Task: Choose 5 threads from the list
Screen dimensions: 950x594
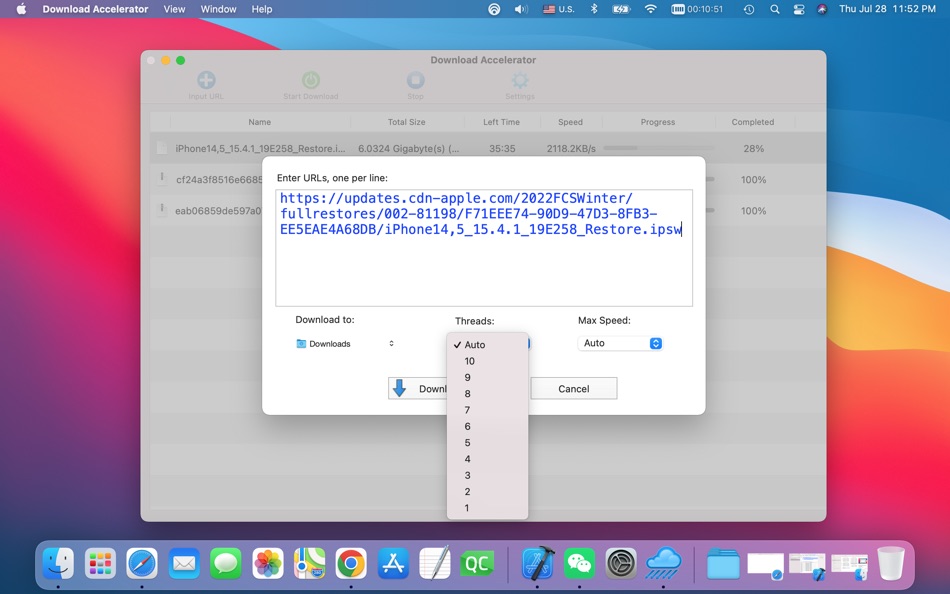Action: pyautogui.click(x=487, y=442)
